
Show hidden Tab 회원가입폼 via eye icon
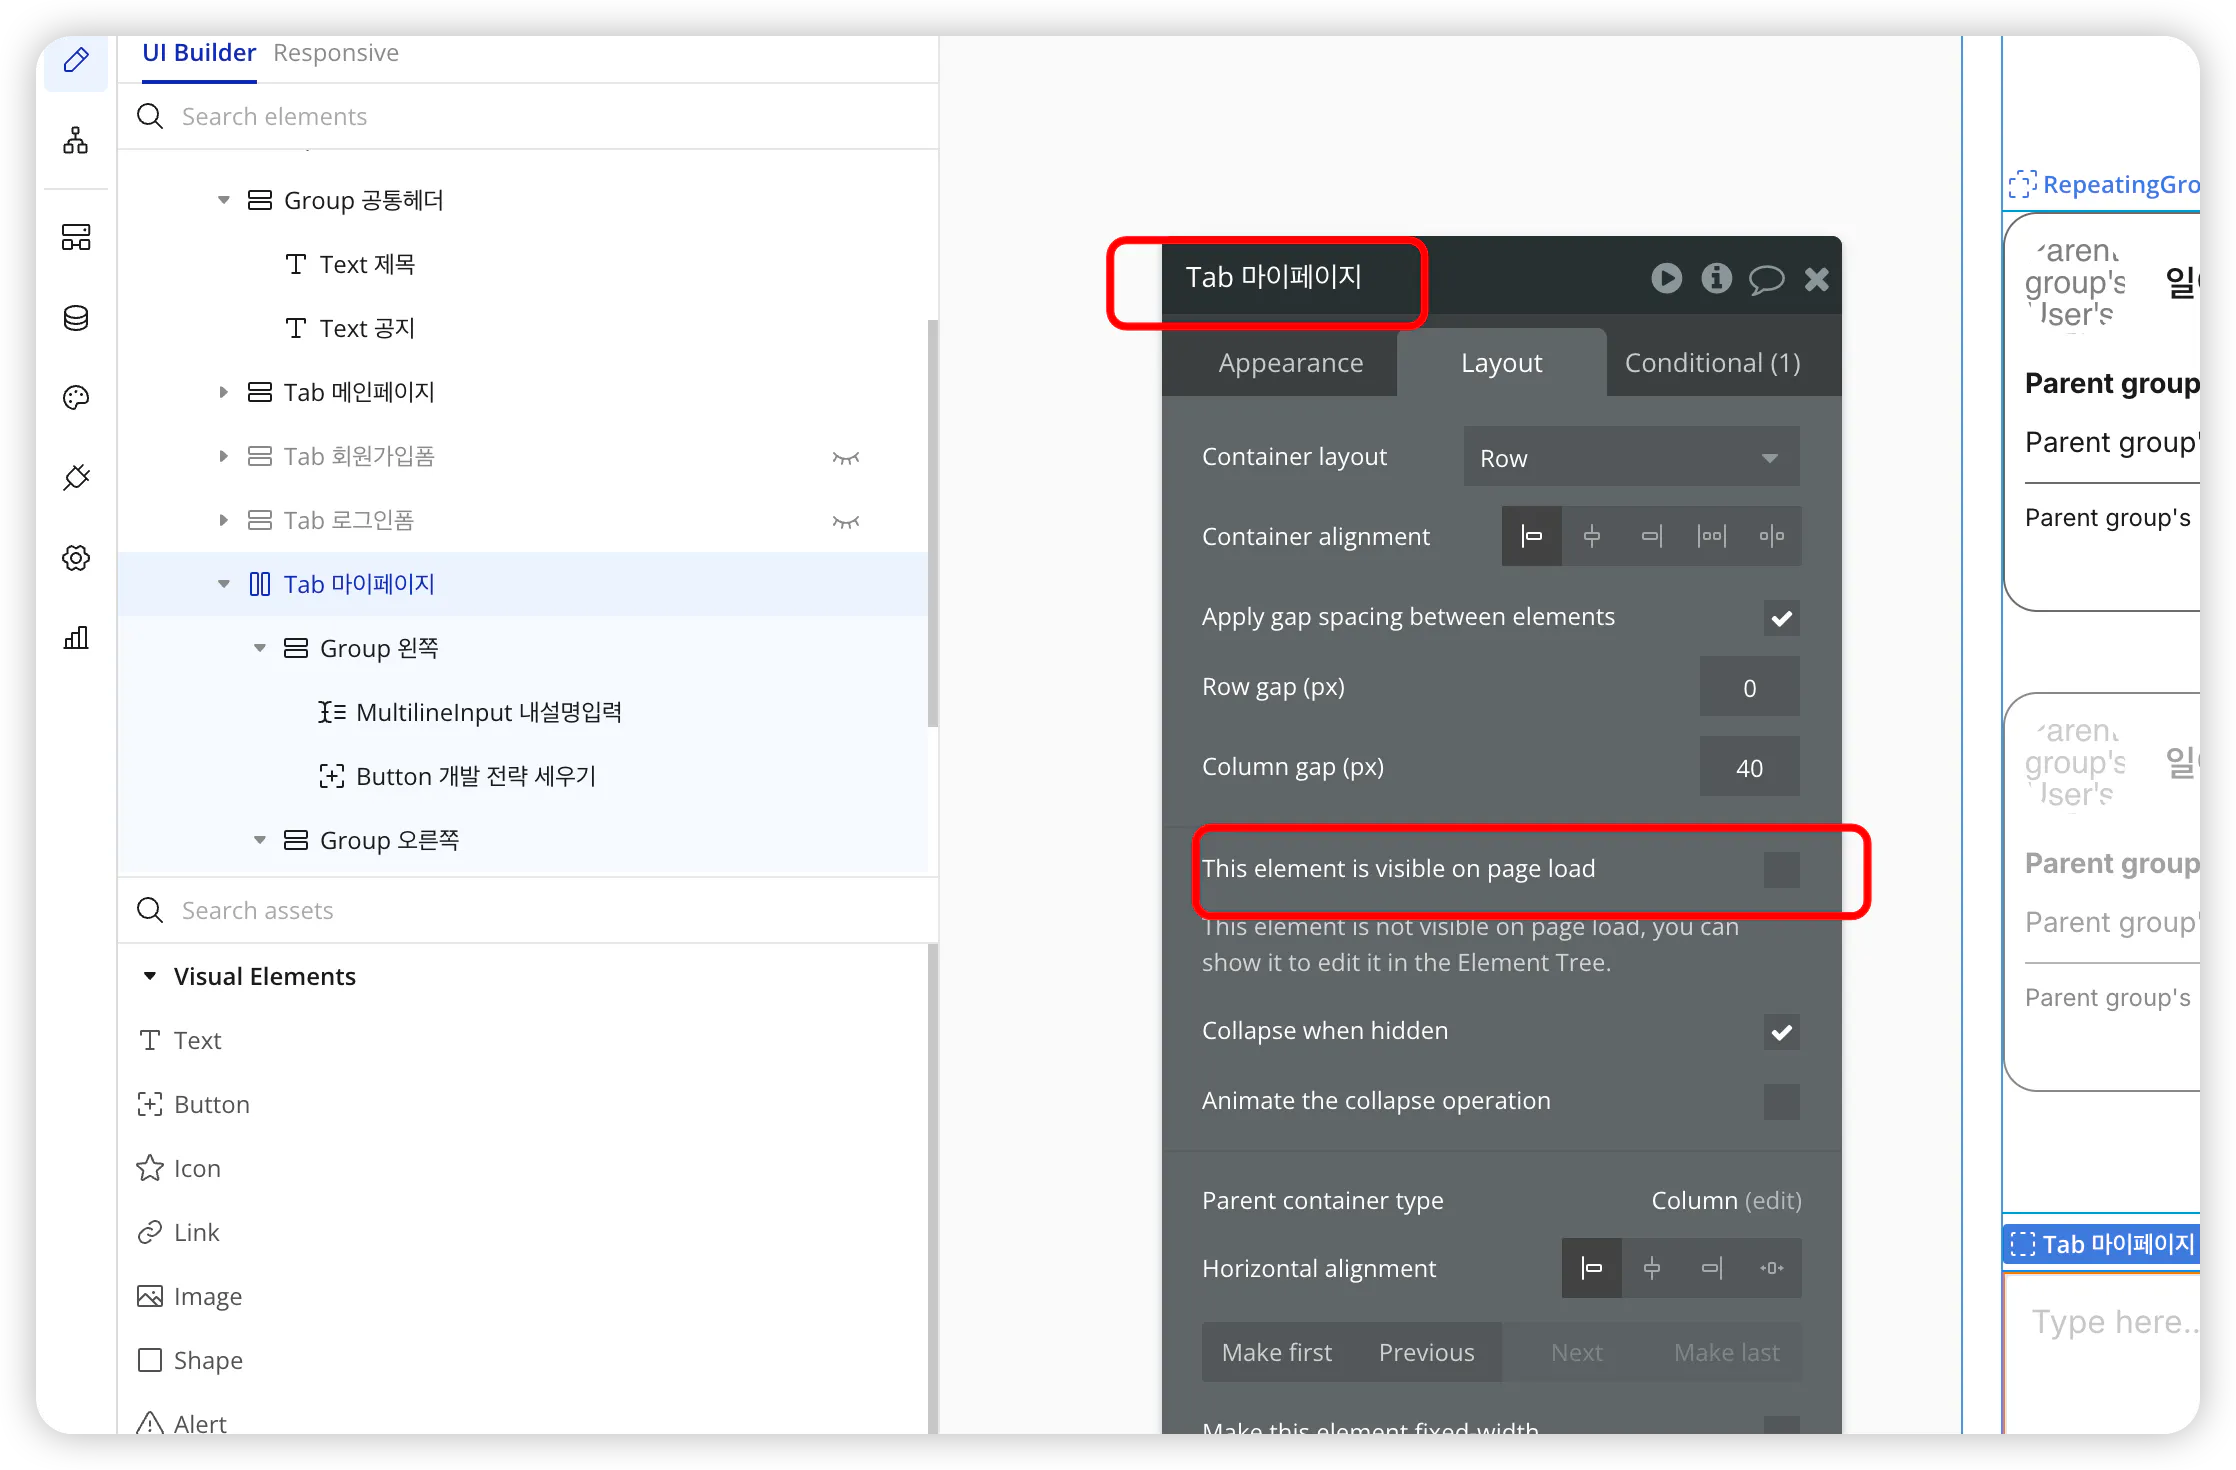click(x=846, y=458)
